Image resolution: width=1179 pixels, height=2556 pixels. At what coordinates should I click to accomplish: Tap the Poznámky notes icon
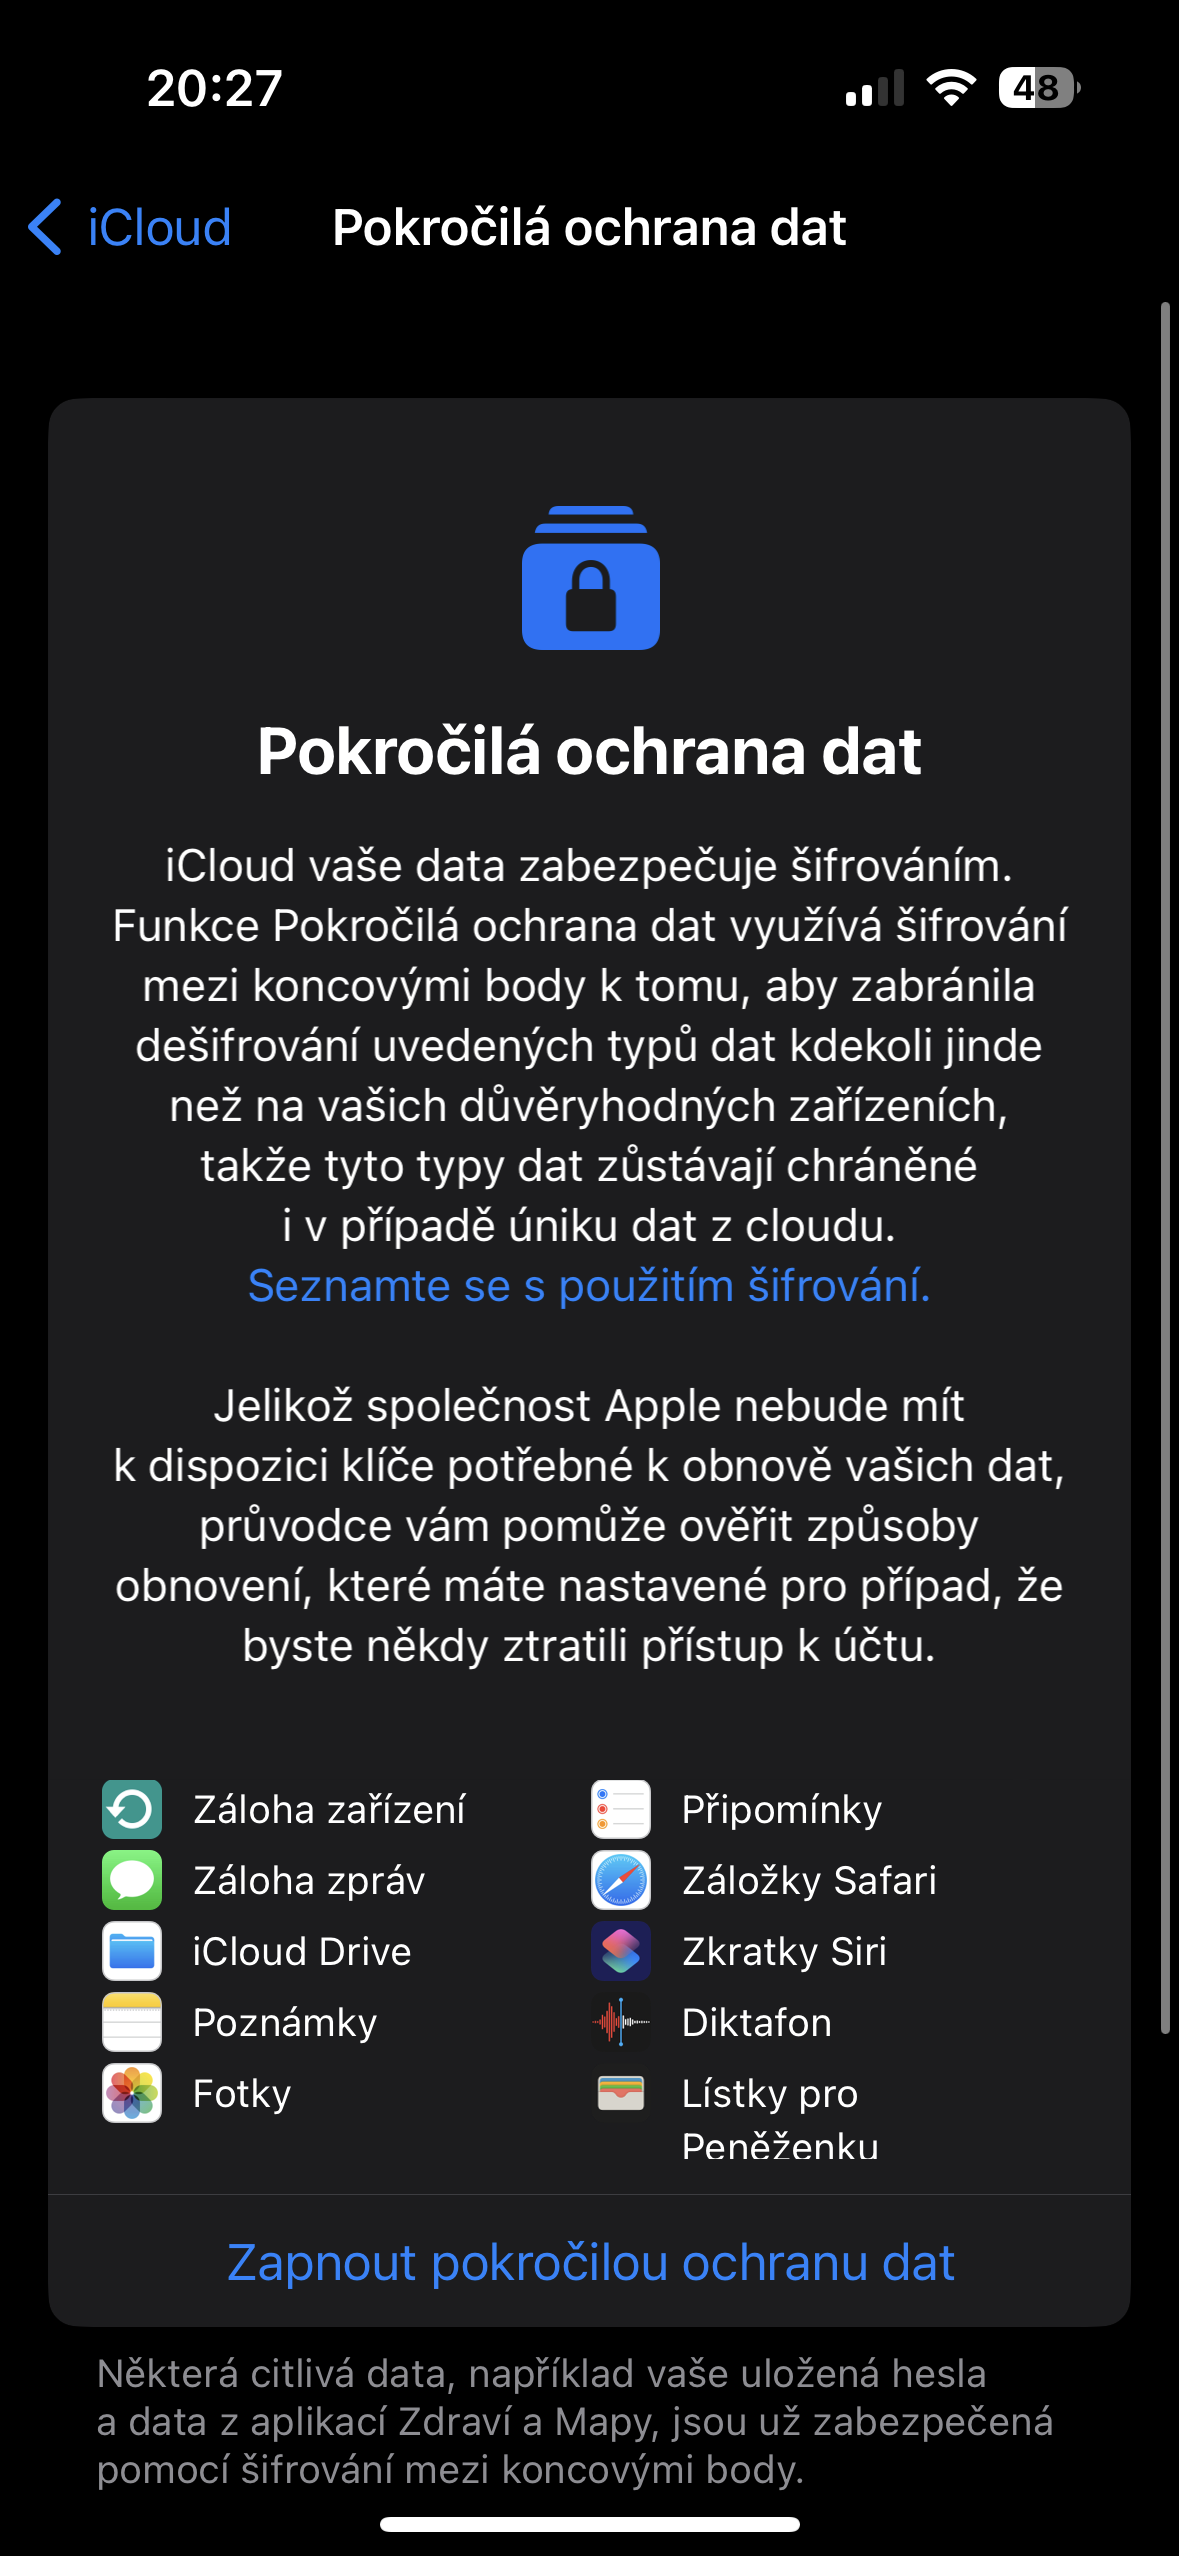point(132,2022)
